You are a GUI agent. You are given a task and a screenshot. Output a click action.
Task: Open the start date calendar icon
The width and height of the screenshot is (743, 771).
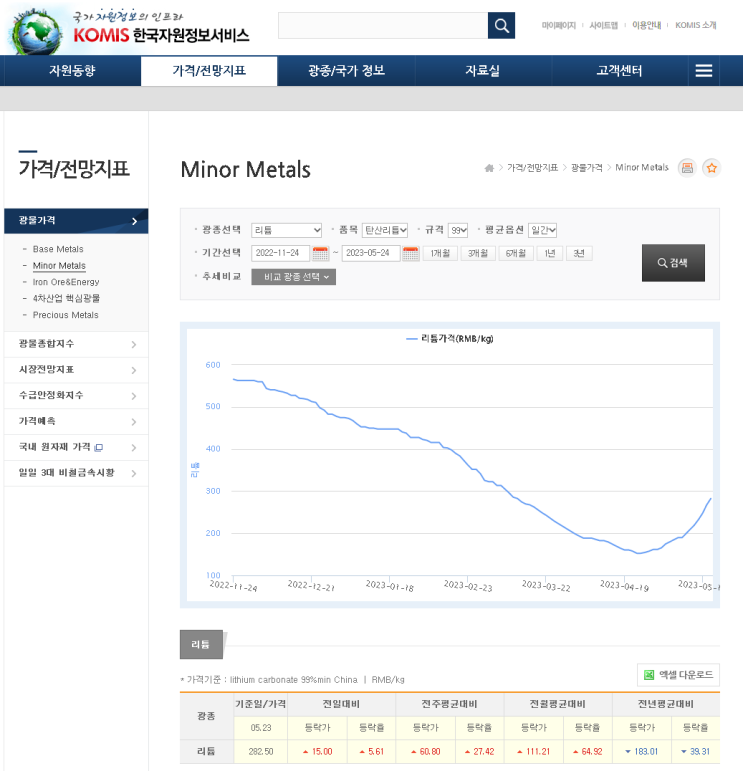(321, 253)
